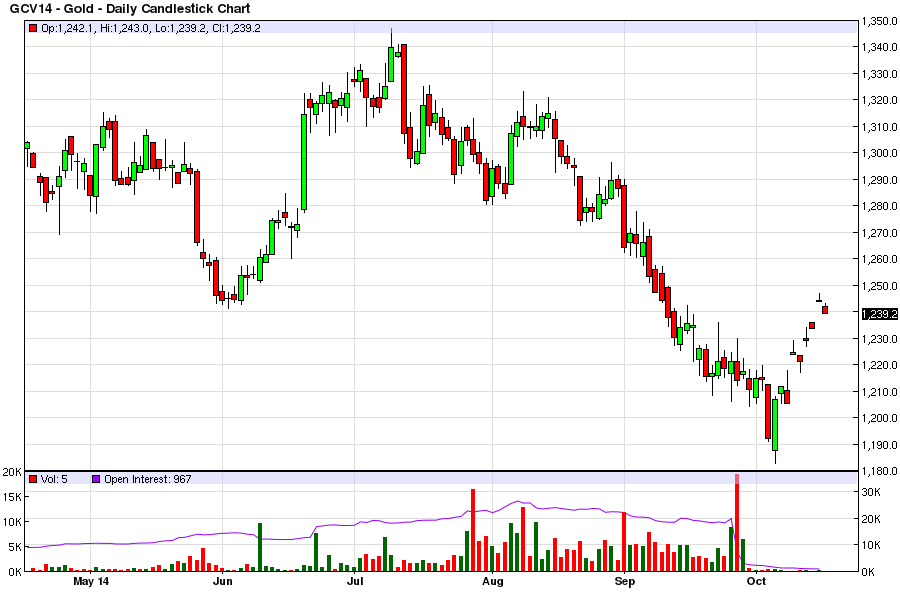This screenshot has height=612, width=900.
Task: Click the Aug date axis label
Action: pos(492,581)
